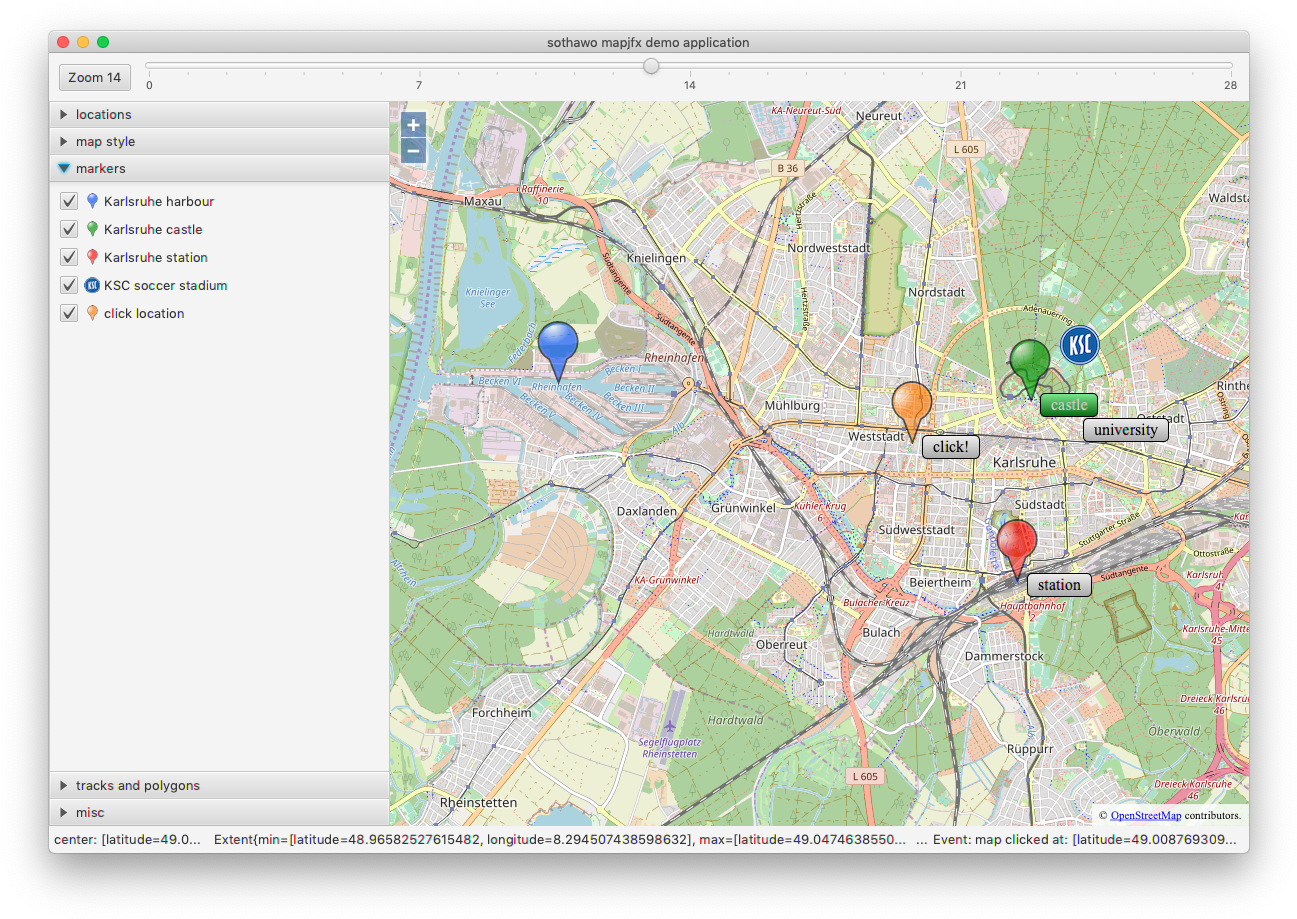Click the blue harbour marker on the map
This screenshot has height=919, width=1297.
558,350
